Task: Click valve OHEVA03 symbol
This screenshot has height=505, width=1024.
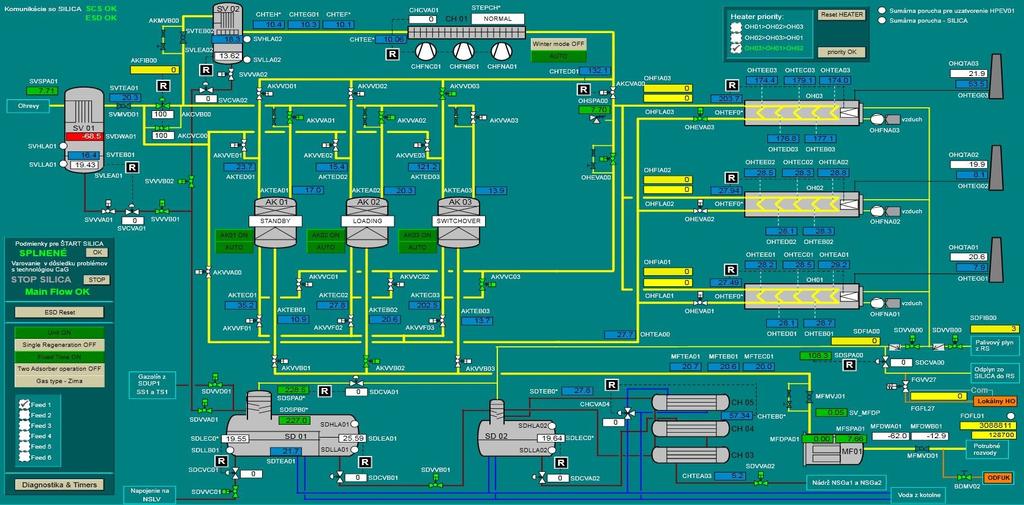Action: [x=699, y=117]
